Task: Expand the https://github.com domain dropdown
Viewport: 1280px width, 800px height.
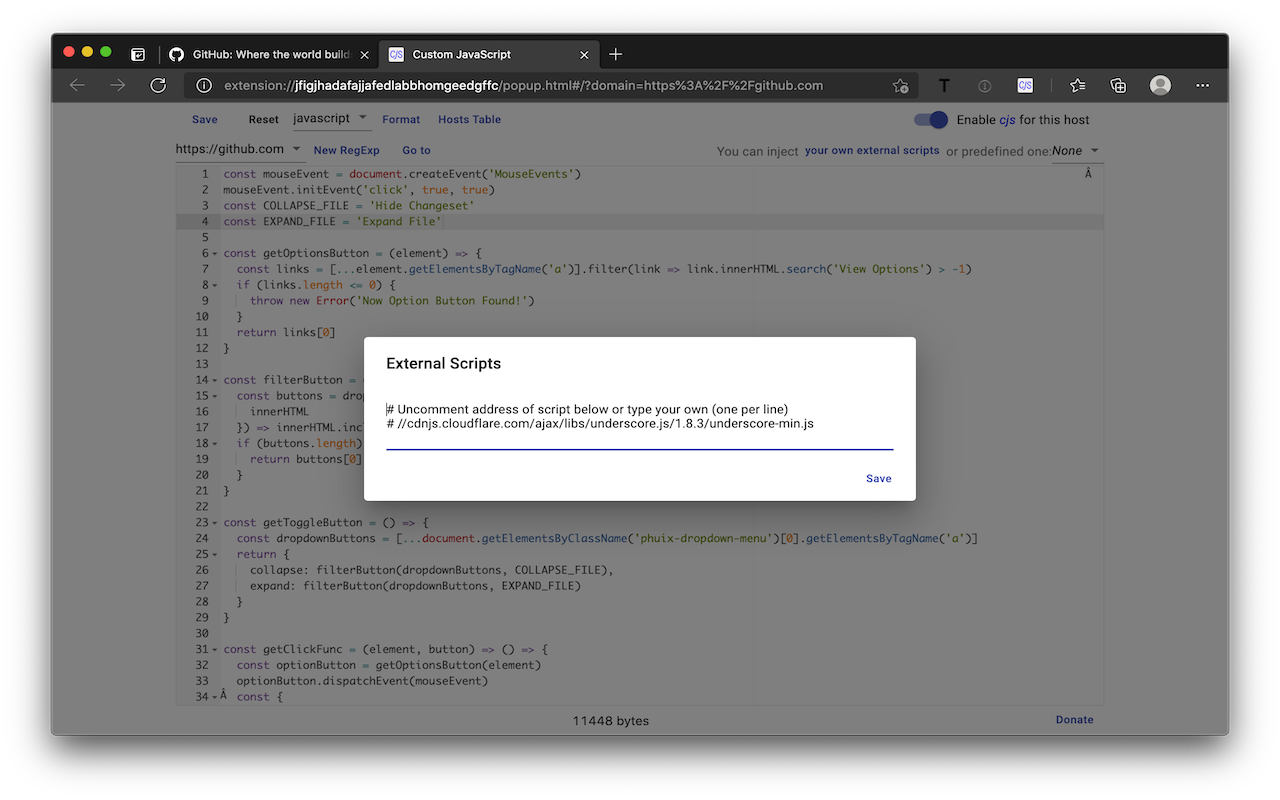Action: [240, 149]
